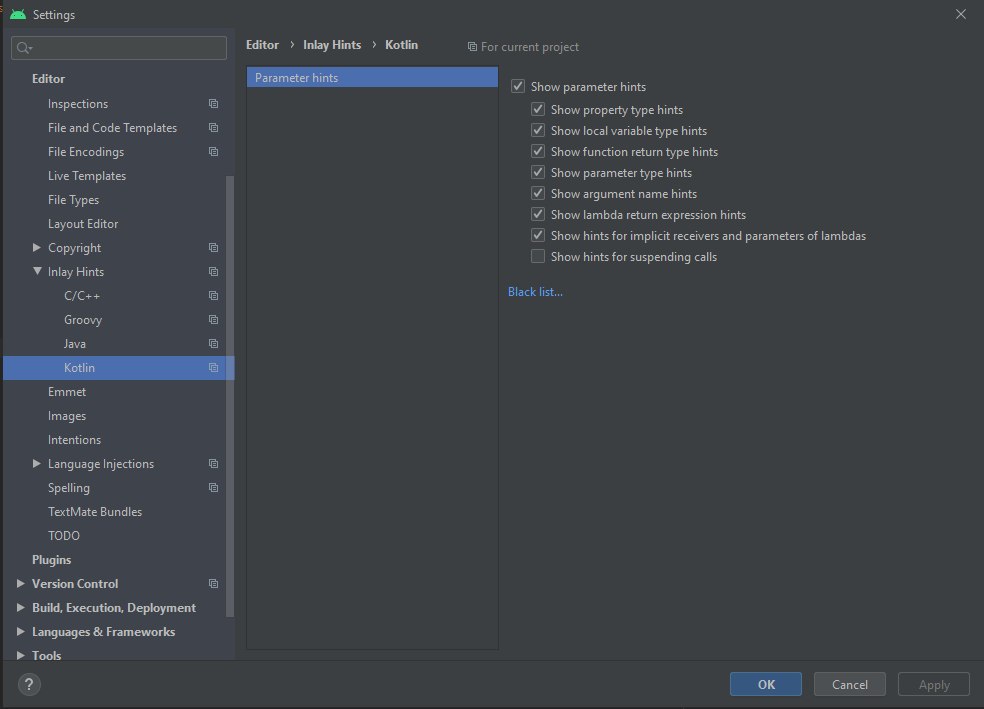984x709 pixels.
Task: Click the For current project label
Action: click(x=530, y=47)
